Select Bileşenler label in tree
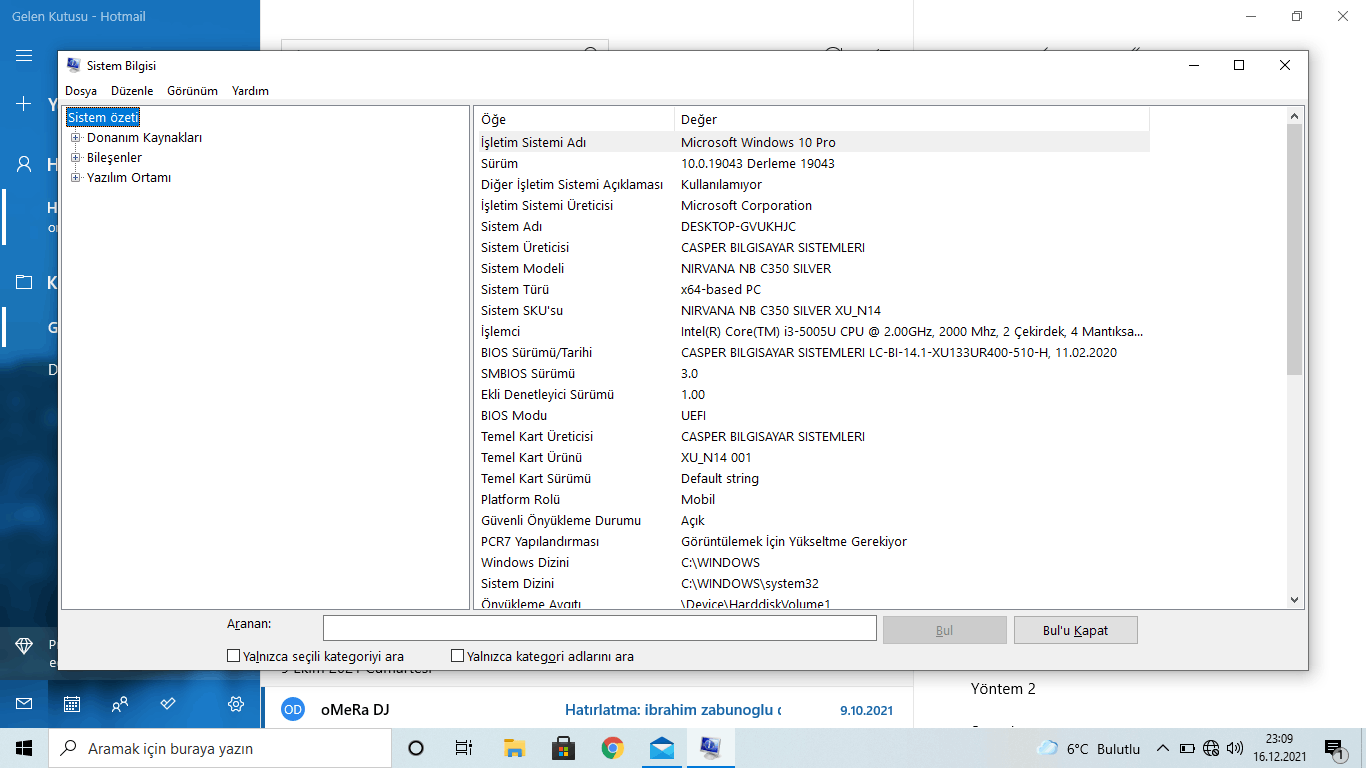 point(114,158)
